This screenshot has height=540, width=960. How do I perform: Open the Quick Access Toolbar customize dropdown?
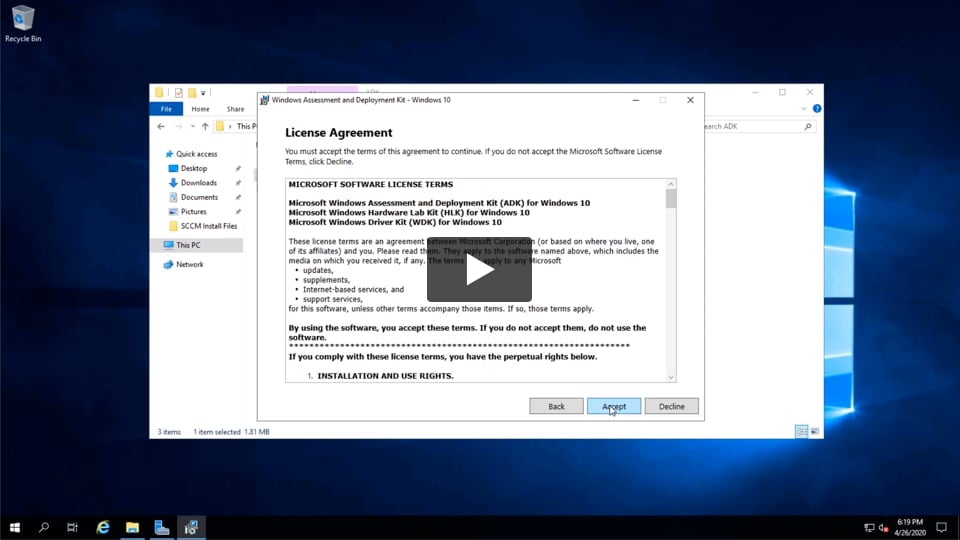point(203,93)
